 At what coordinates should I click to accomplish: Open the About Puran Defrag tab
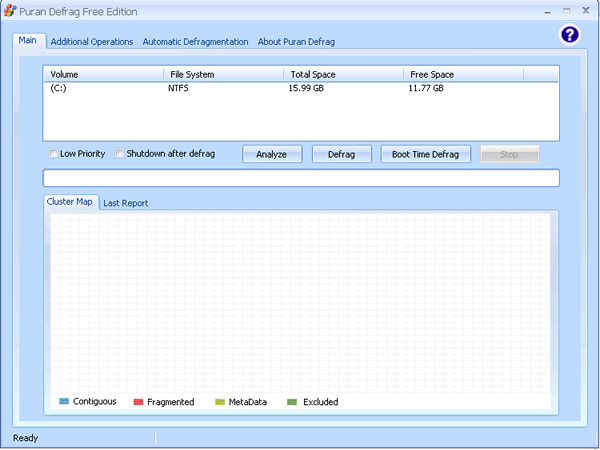pyautogui.click(x=296, y=42)
